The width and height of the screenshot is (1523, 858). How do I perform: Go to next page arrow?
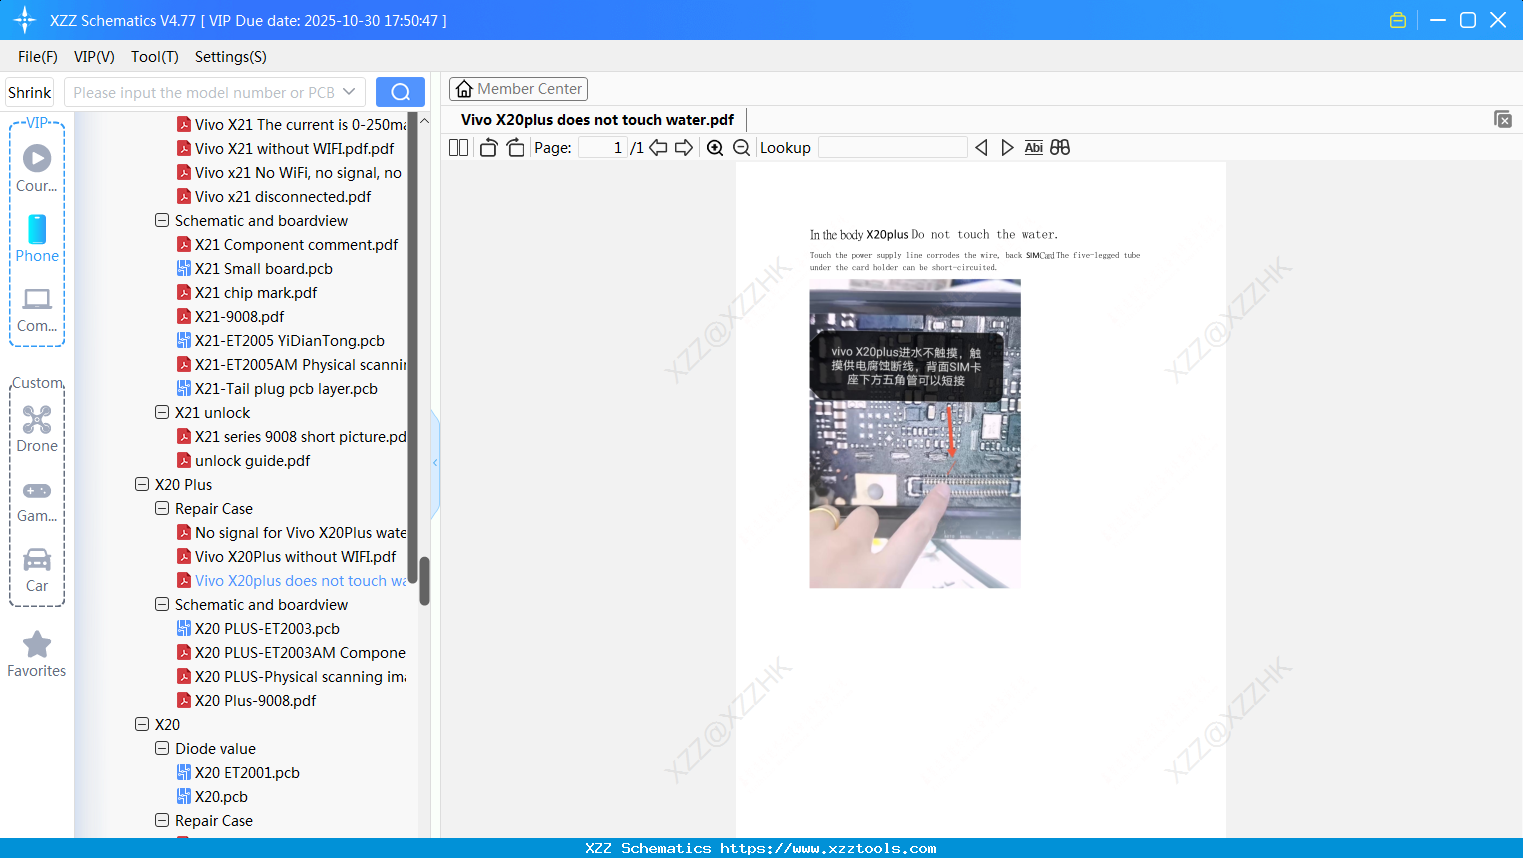point(684,148)
